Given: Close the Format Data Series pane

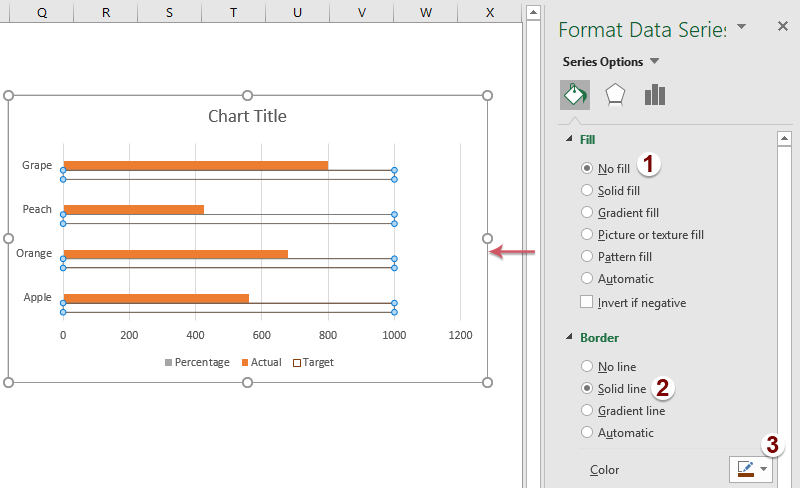Looking at the screenshot, I should click(x=783, y=26).
